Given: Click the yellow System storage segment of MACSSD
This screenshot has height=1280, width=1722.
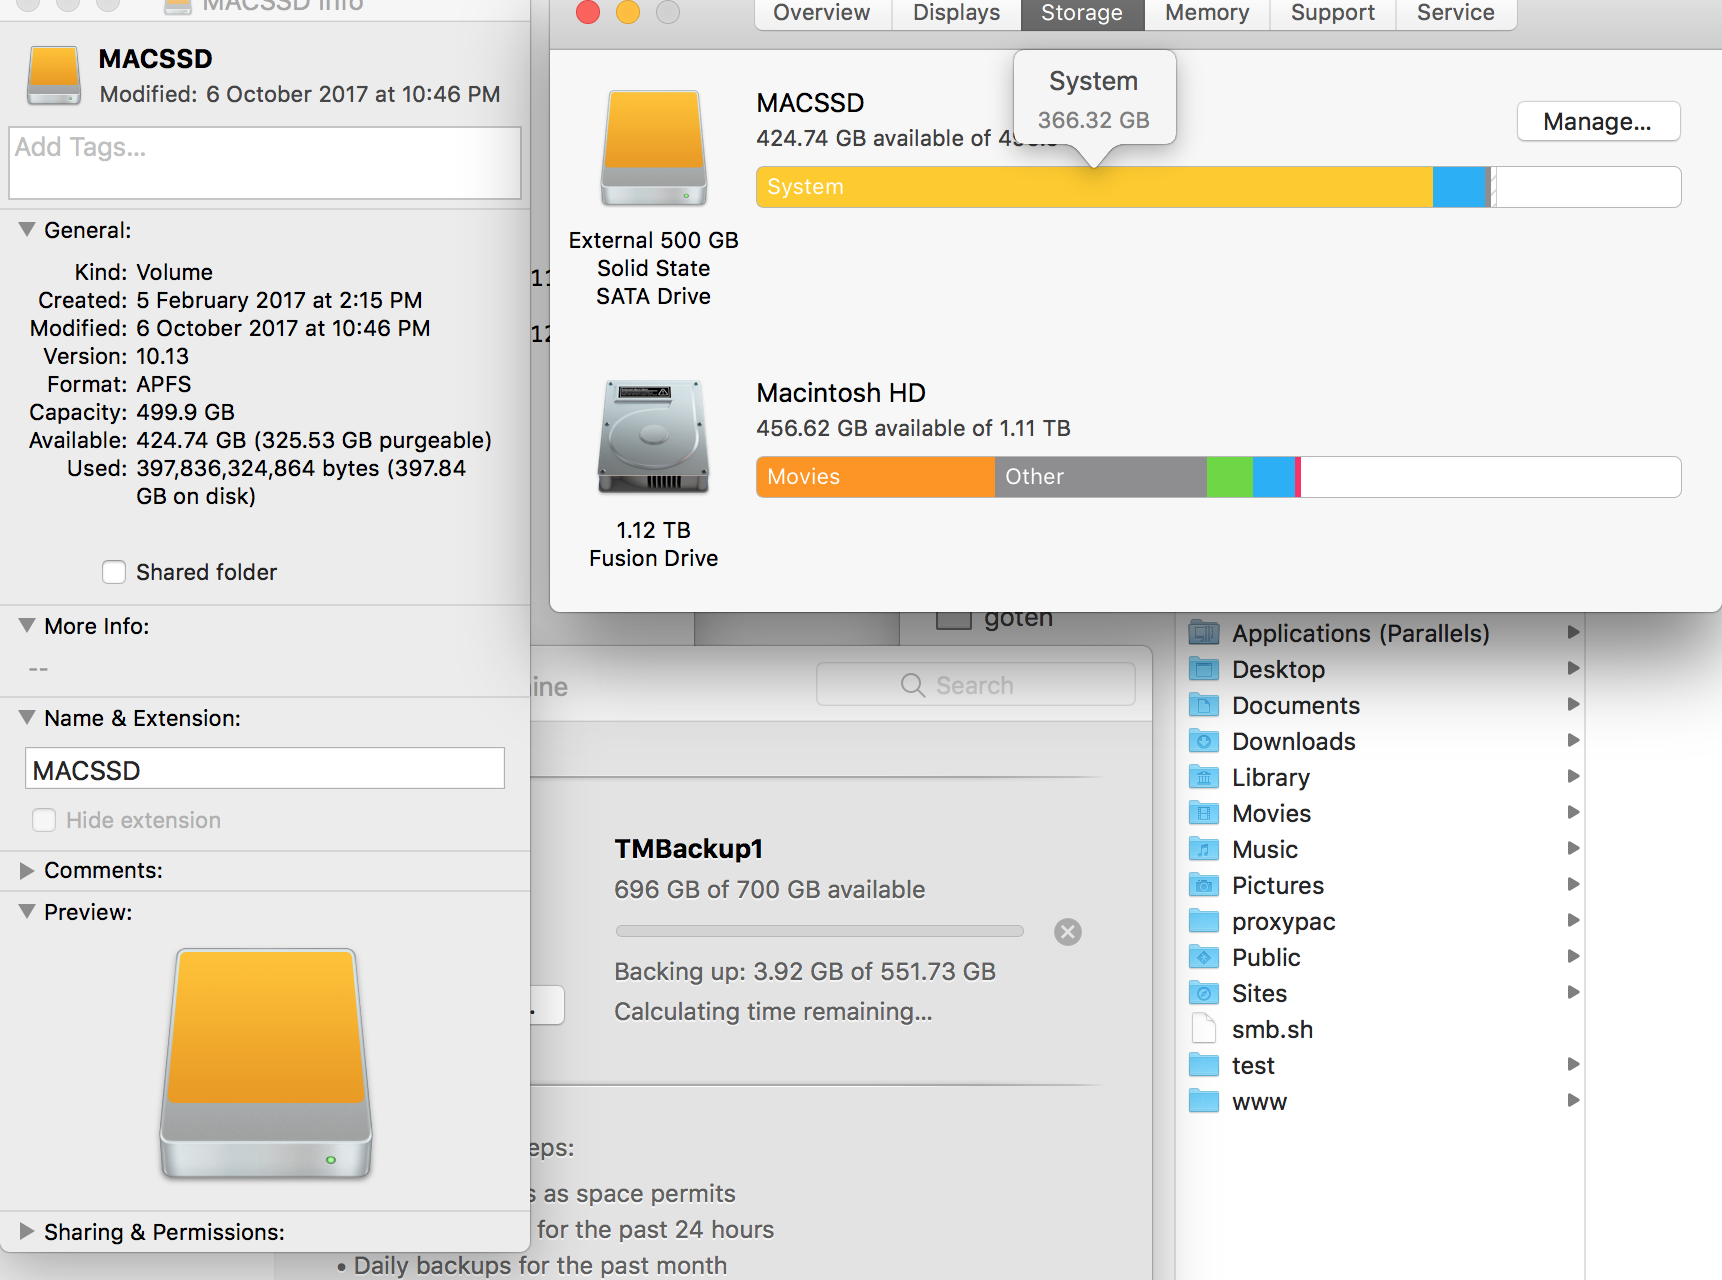Looking at the screenshot, I should 1095,187.
